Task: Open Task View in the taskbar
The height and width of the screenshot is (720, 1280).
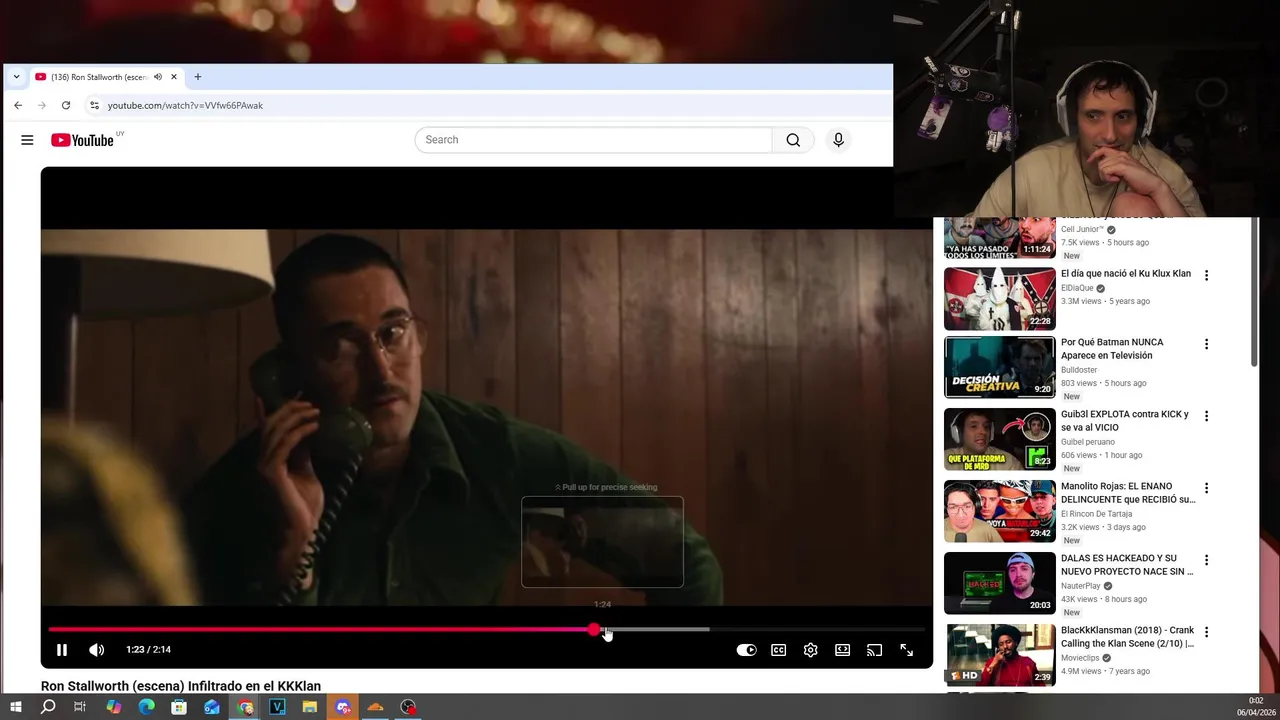Action: coord(80,707)
